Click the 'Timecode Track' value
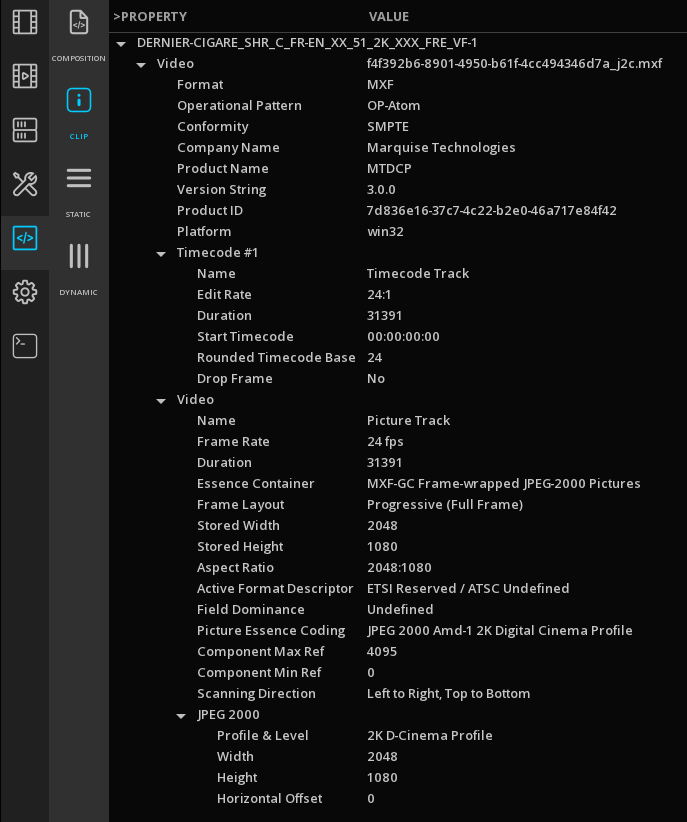This screenshot has height=822, width=687. coord(418,274)
